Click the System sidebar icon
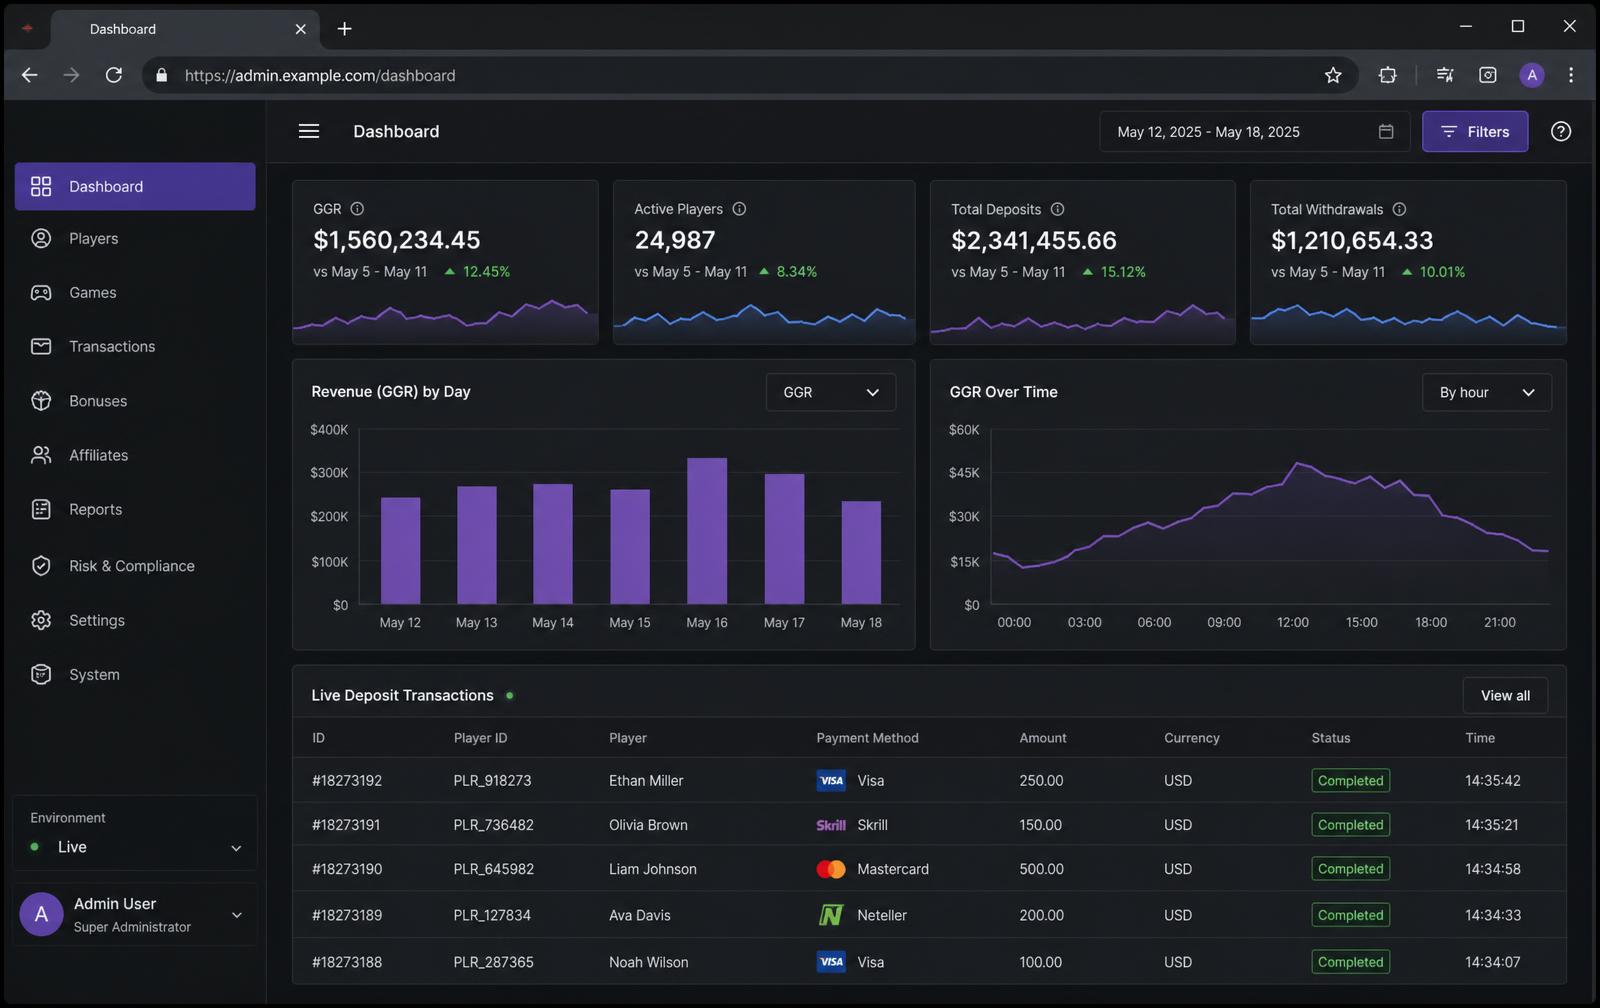The image size is (1600, 1008). click(x=41, y=674)
